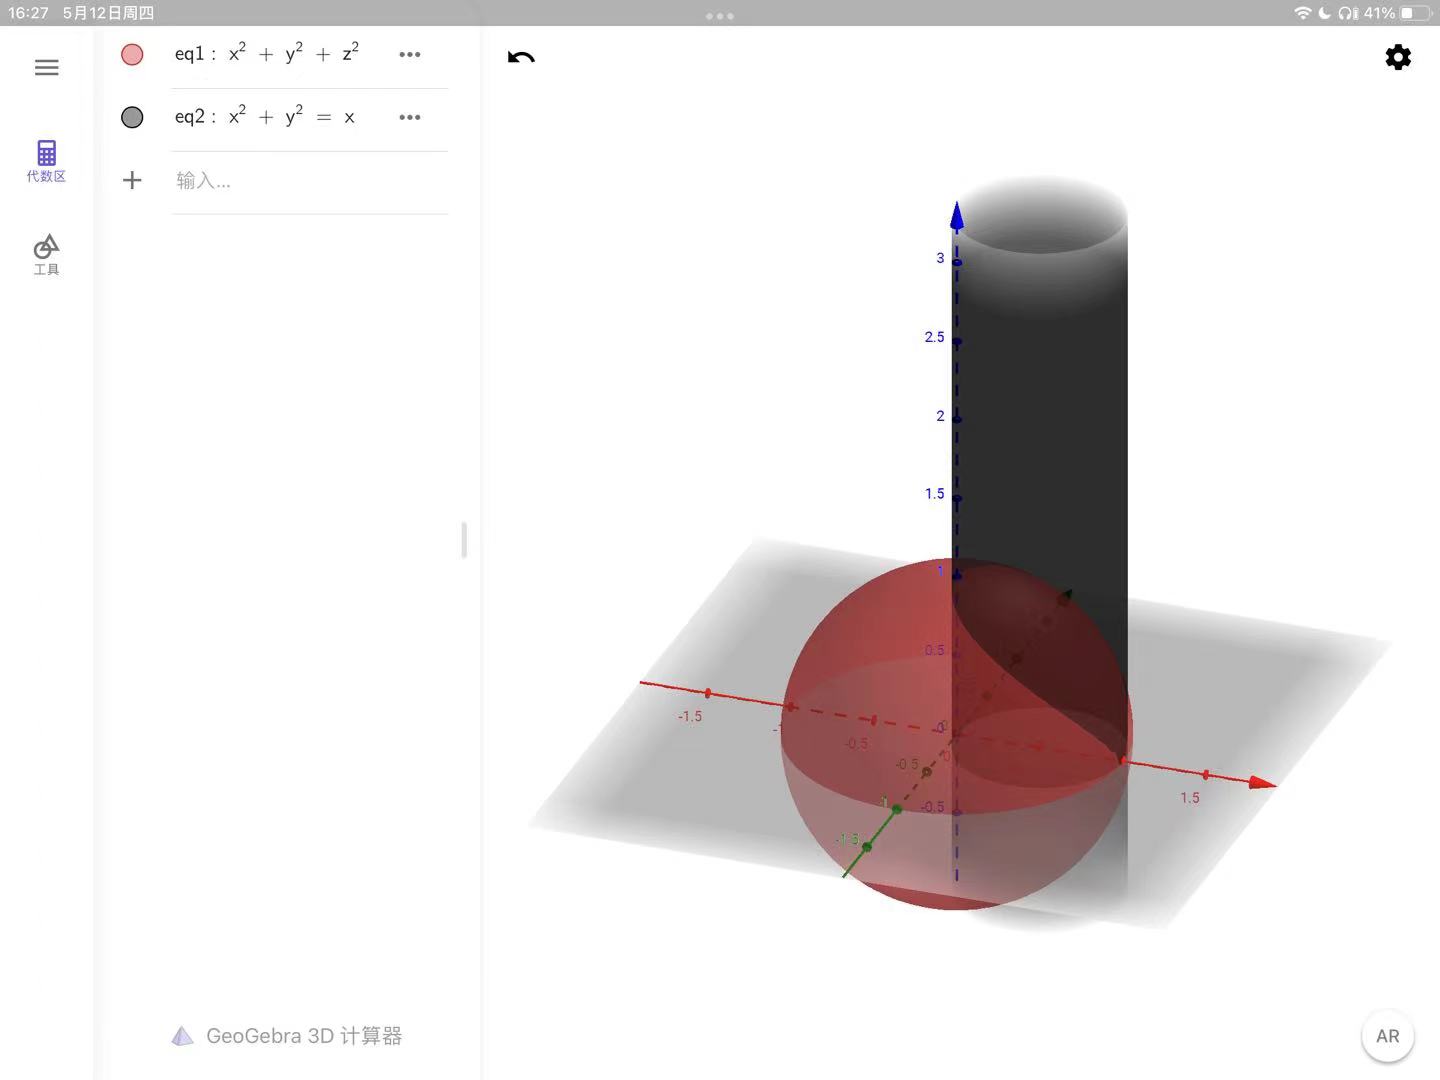
Task: Open the 工具 tools panel
Action: (x=46, y=254)
